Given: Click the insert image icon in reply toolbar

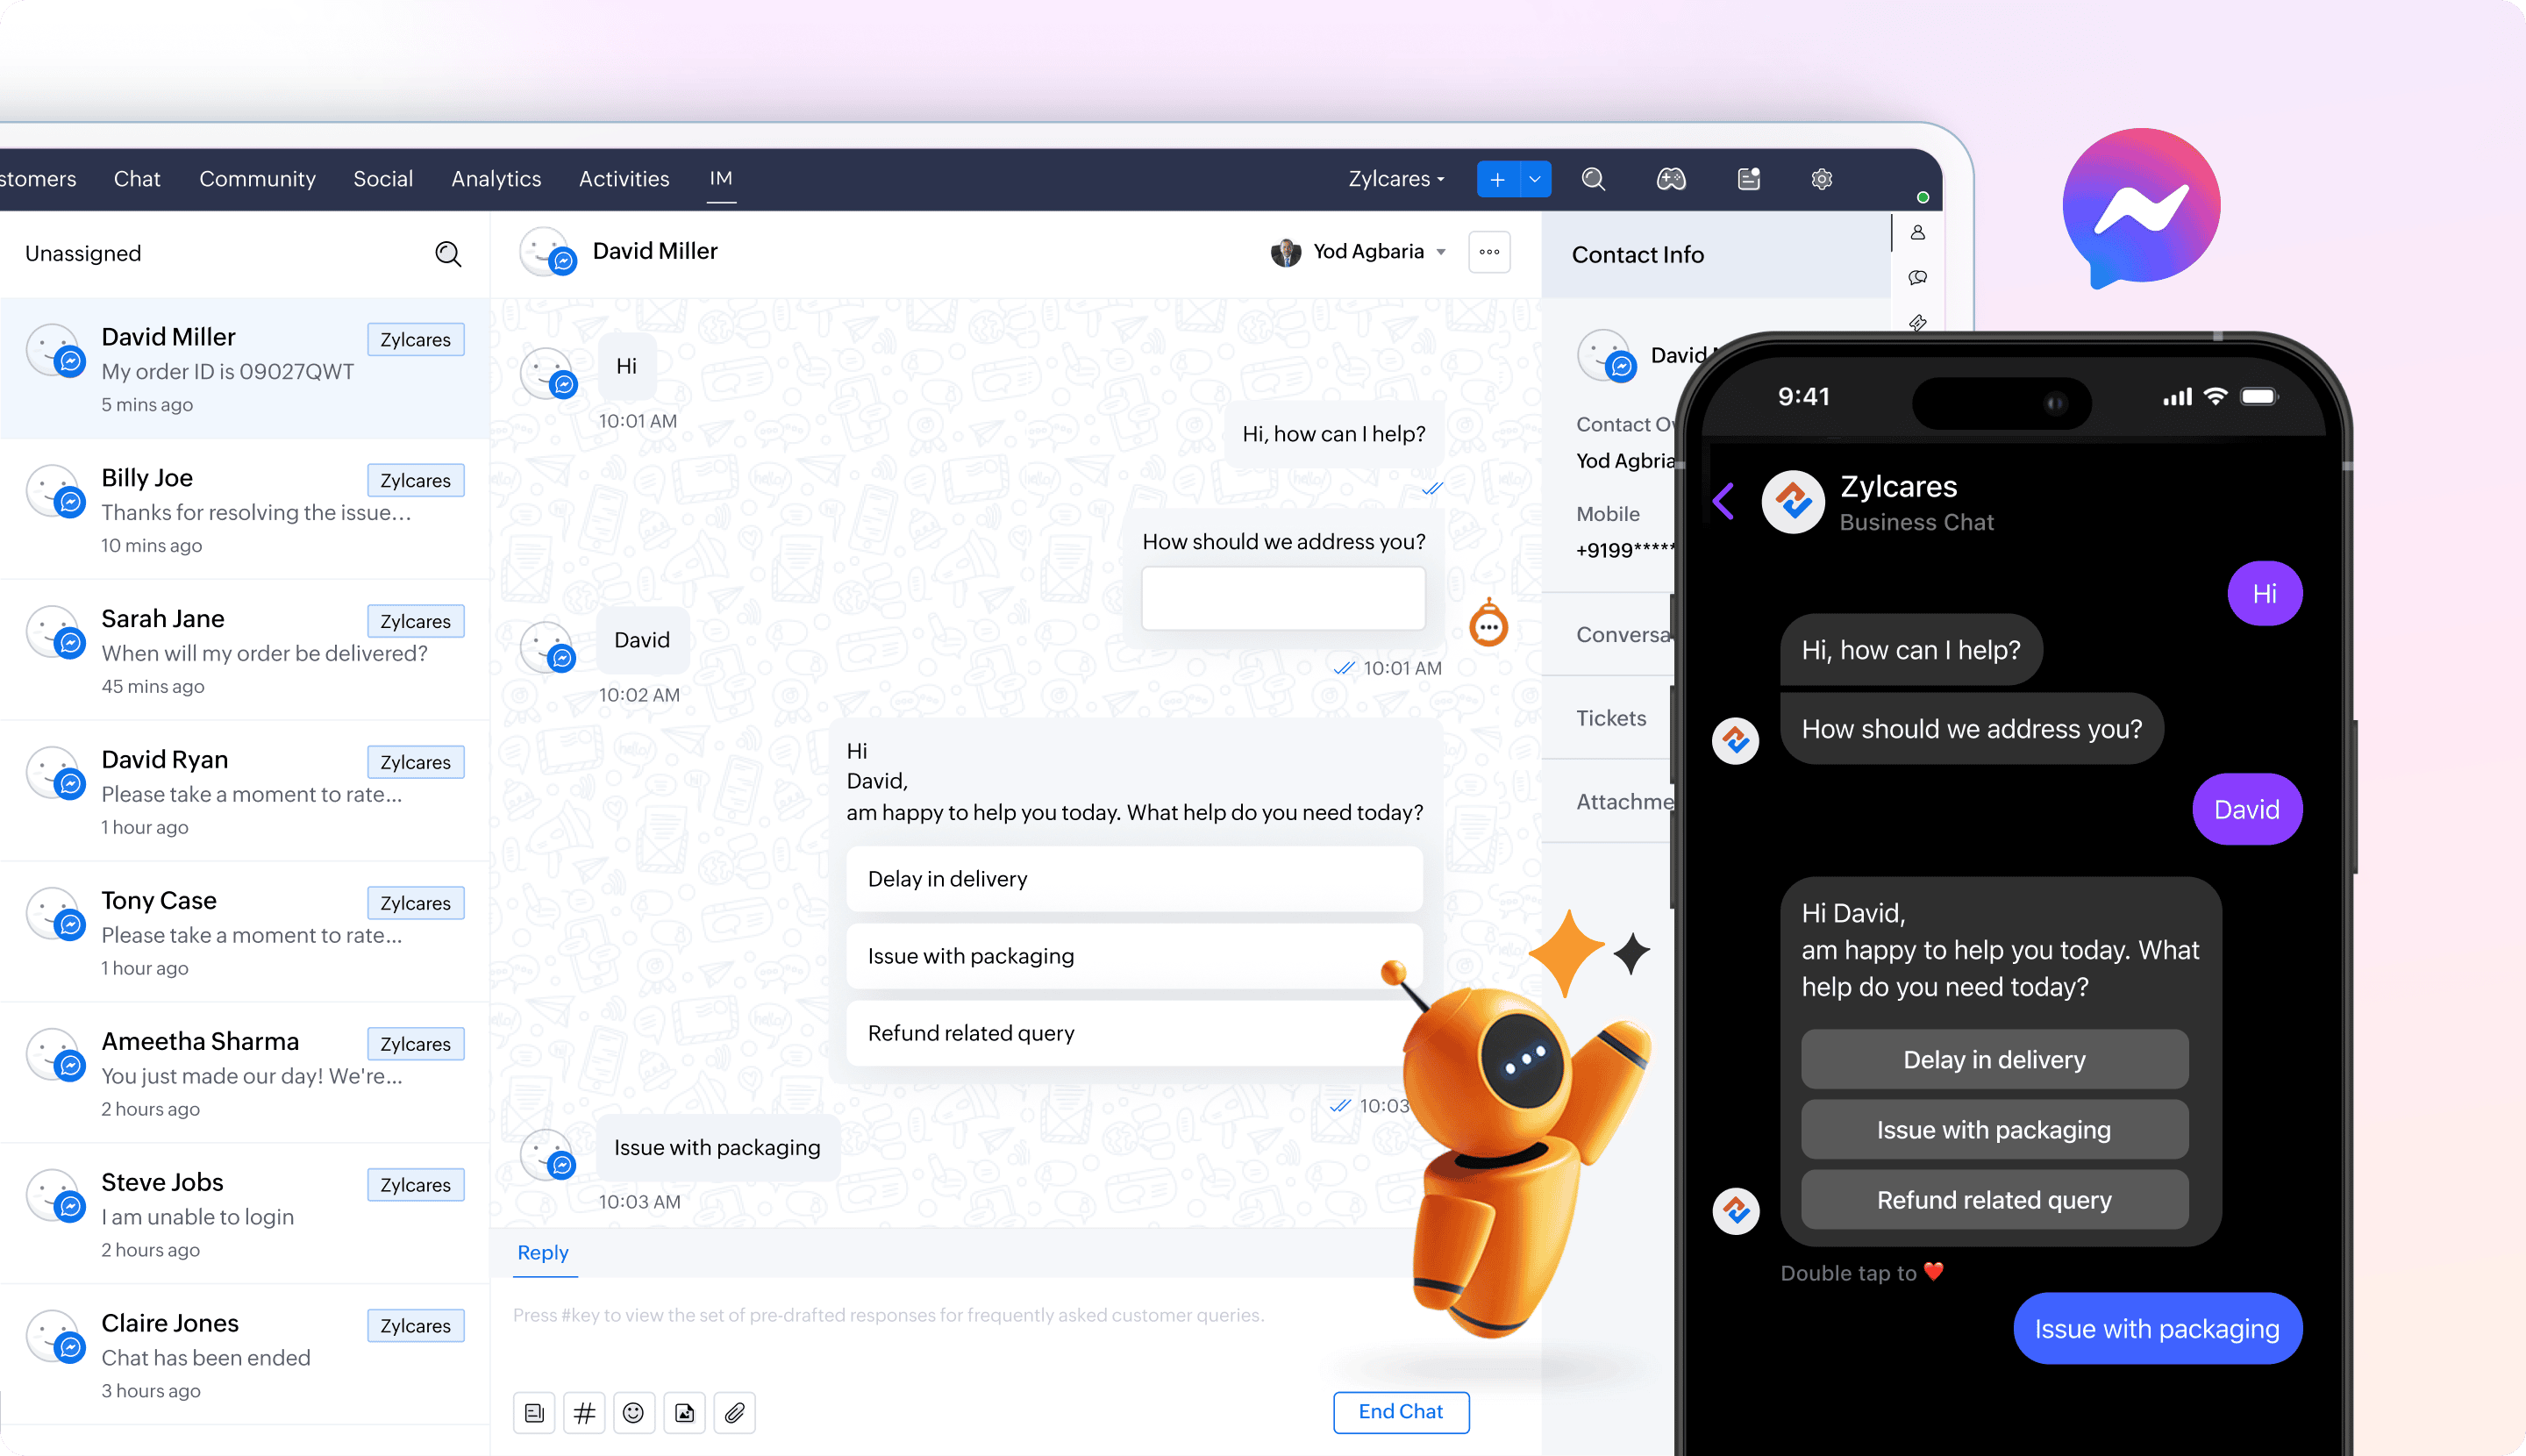Looking at the screenshot, I should pyautogui.click(x=684, y=1412).
